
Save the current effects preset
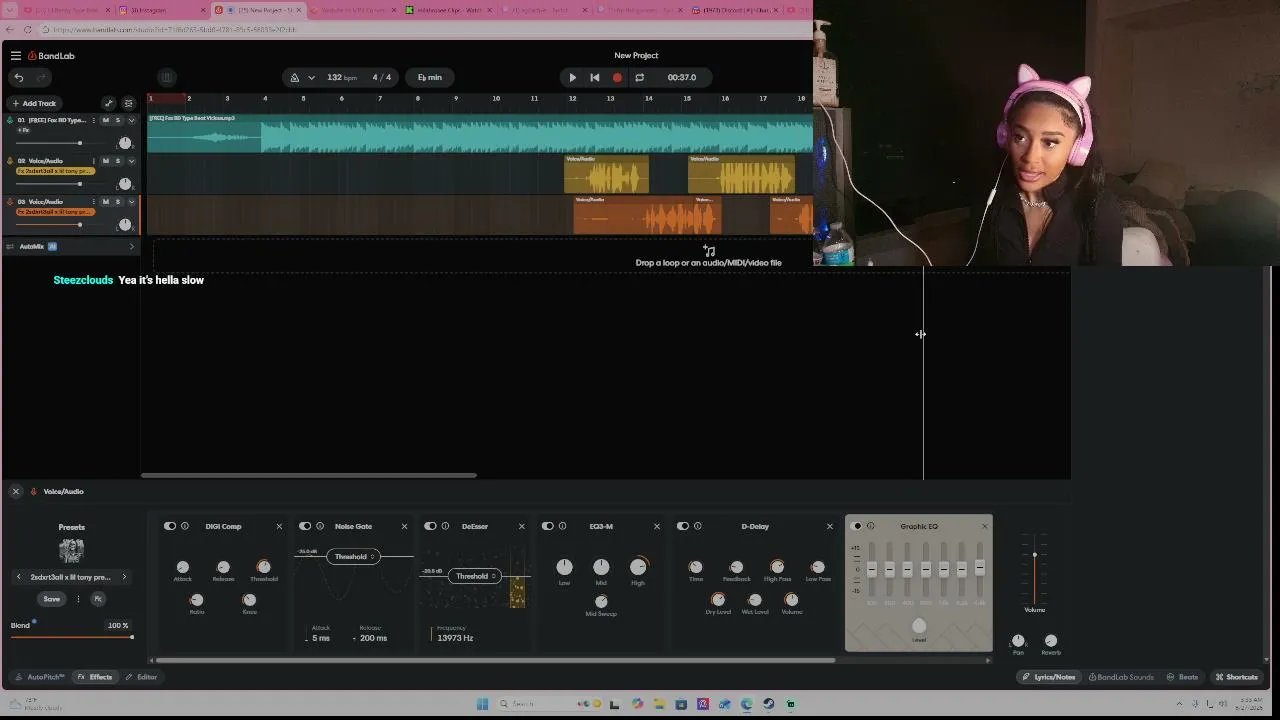(51, 599)
